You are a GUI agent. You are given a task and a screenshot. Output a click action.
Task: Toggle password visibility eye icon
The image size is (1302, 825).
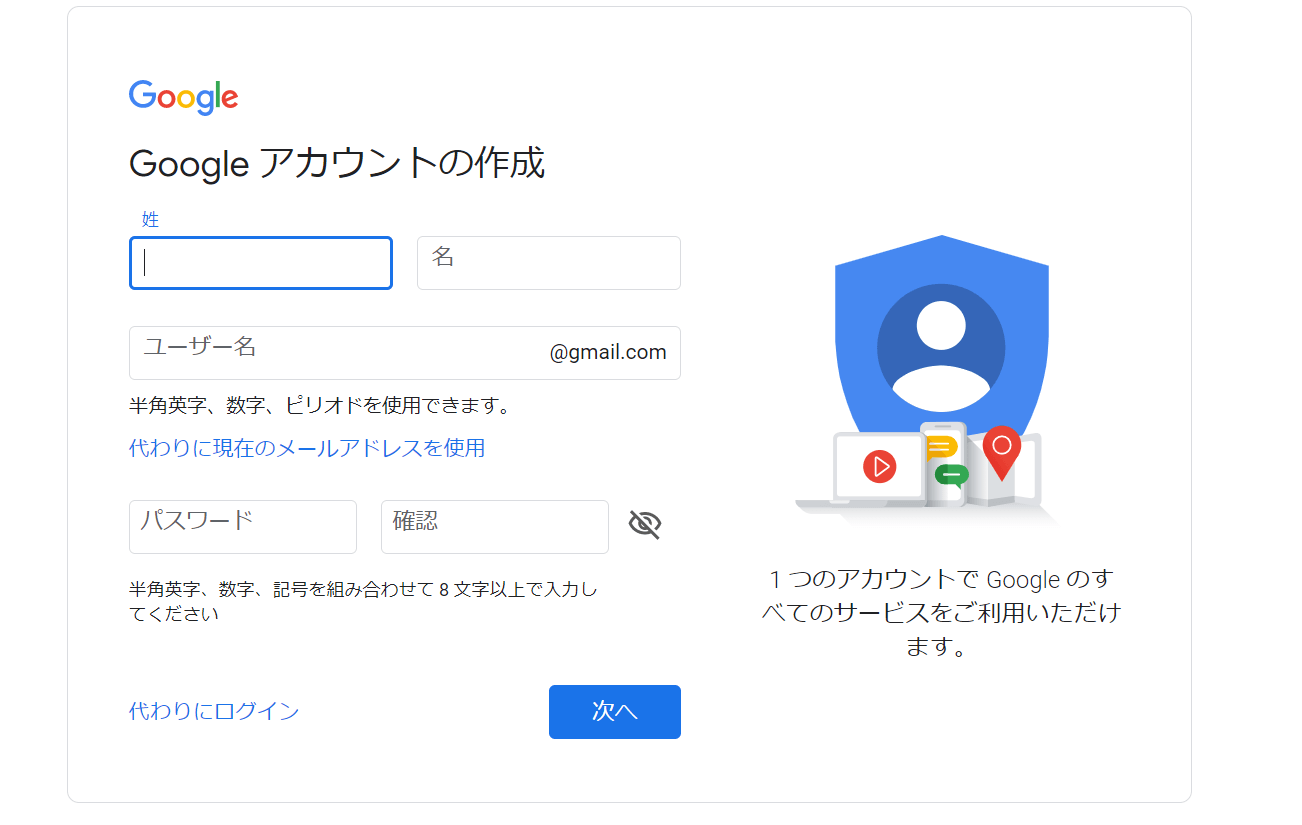pyautogui.click(x=645, y=524)
